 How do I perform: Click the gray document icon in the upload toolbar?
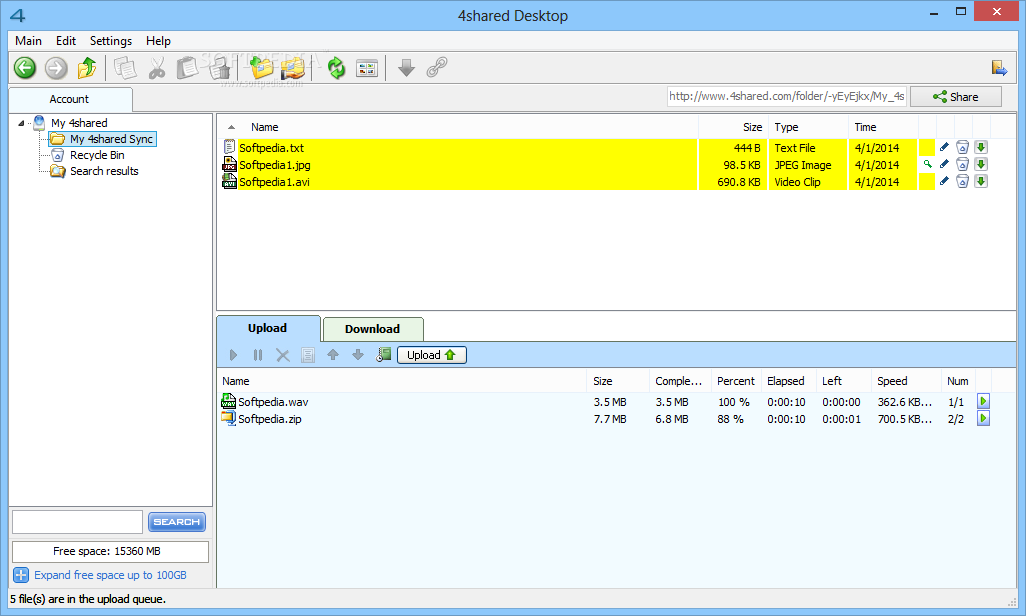tap(308, 355)
